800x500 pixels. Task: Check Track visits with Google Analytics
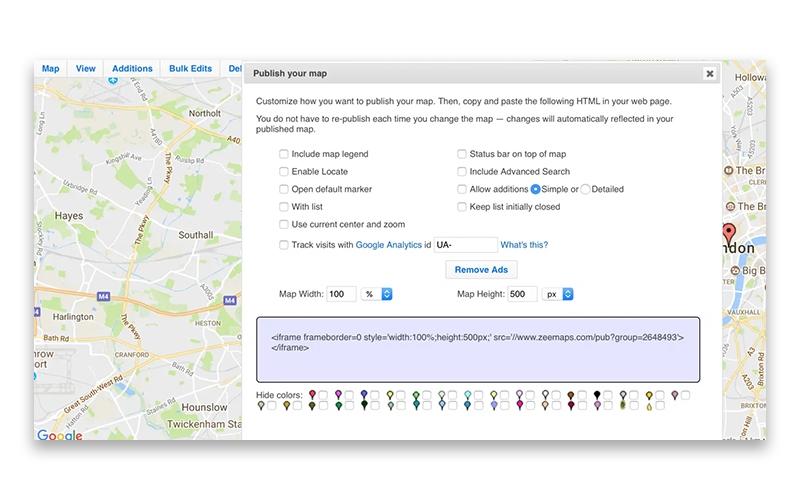tap(284, 245)
